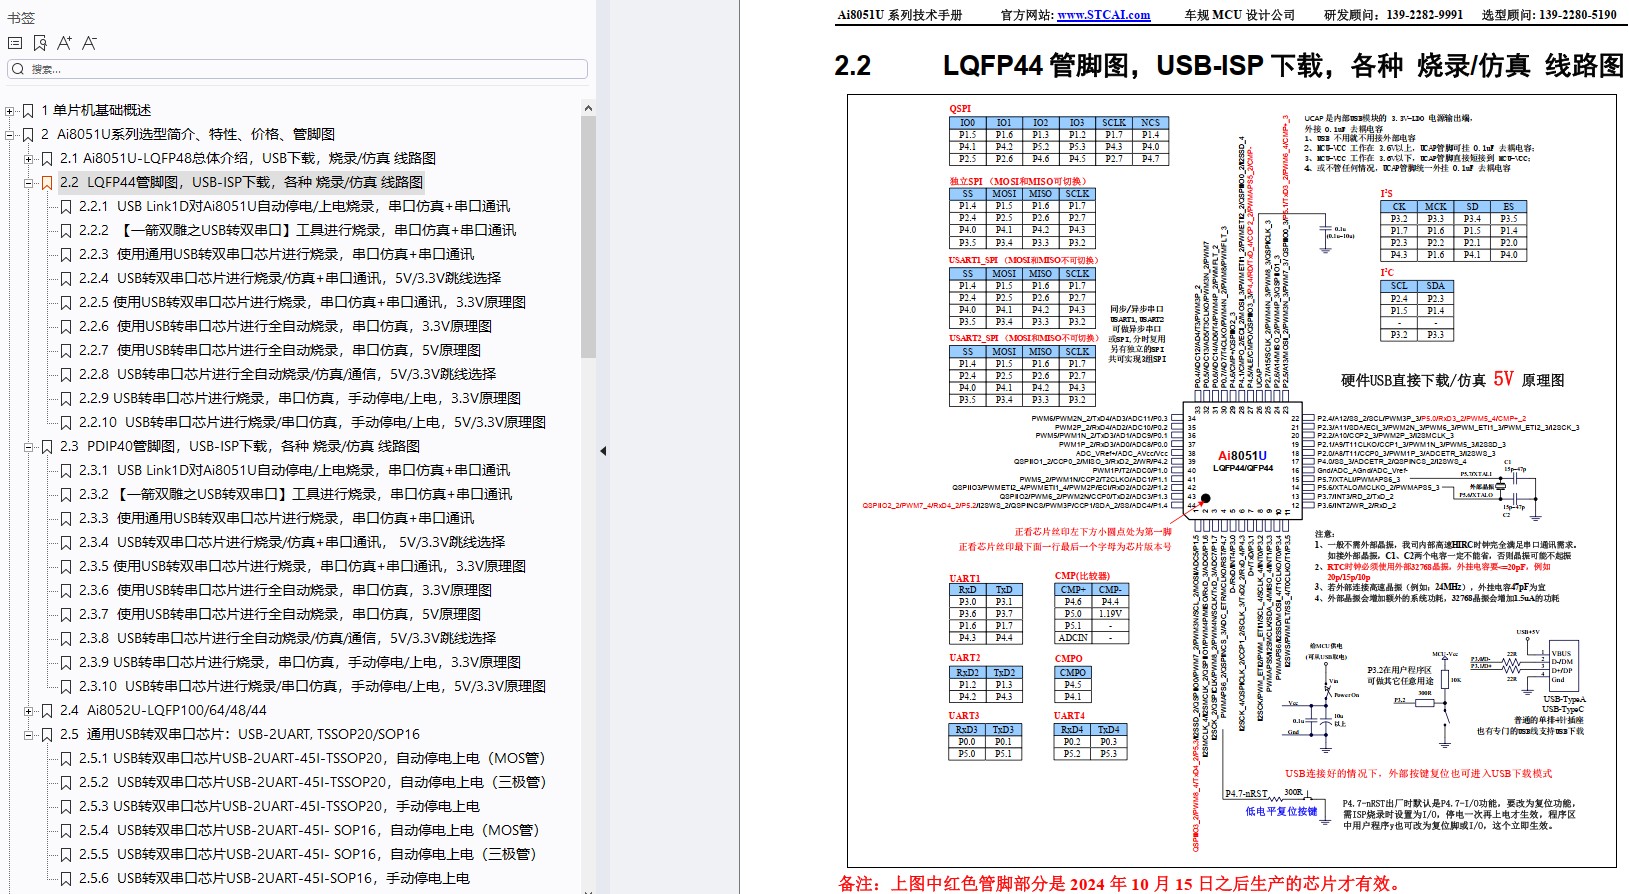The width and height of the screenshot is (1629, 894).
Task: Go to bookmark 2.5.2 TSSOP20 自动停电上电（三极管）
Action: [313, 782]
